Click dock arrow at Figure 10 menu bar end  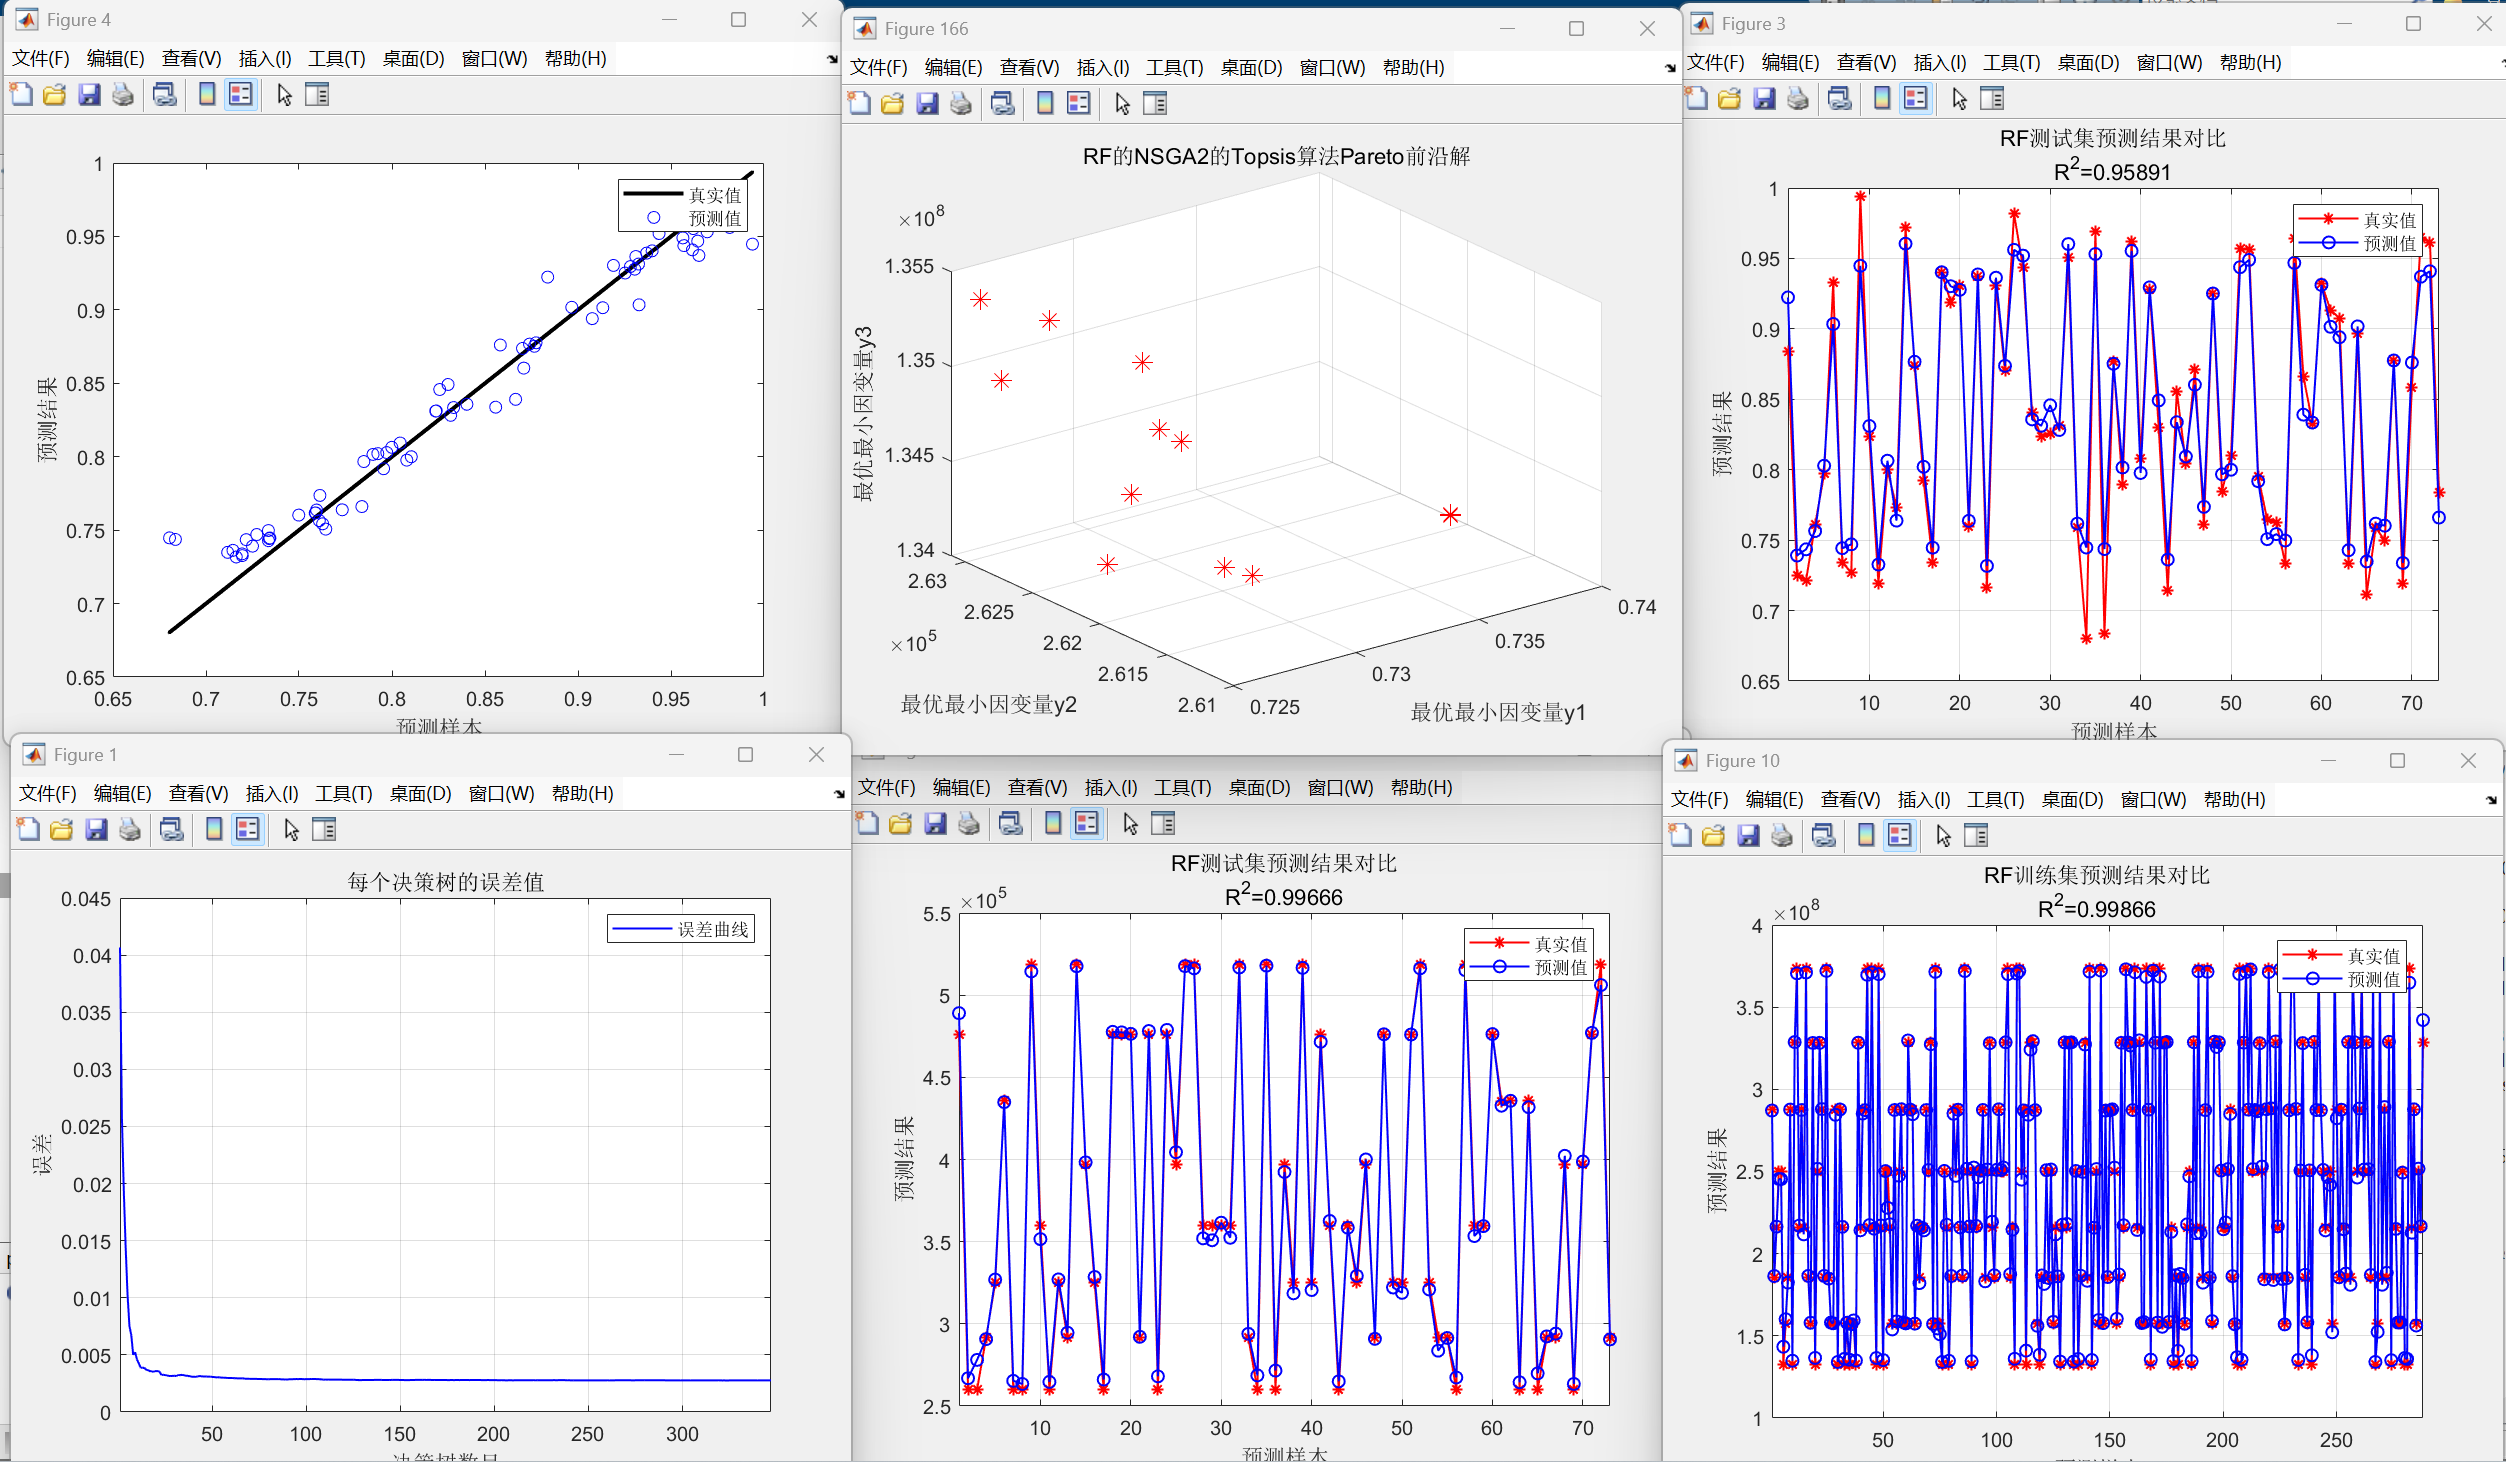pos(2491,800)
